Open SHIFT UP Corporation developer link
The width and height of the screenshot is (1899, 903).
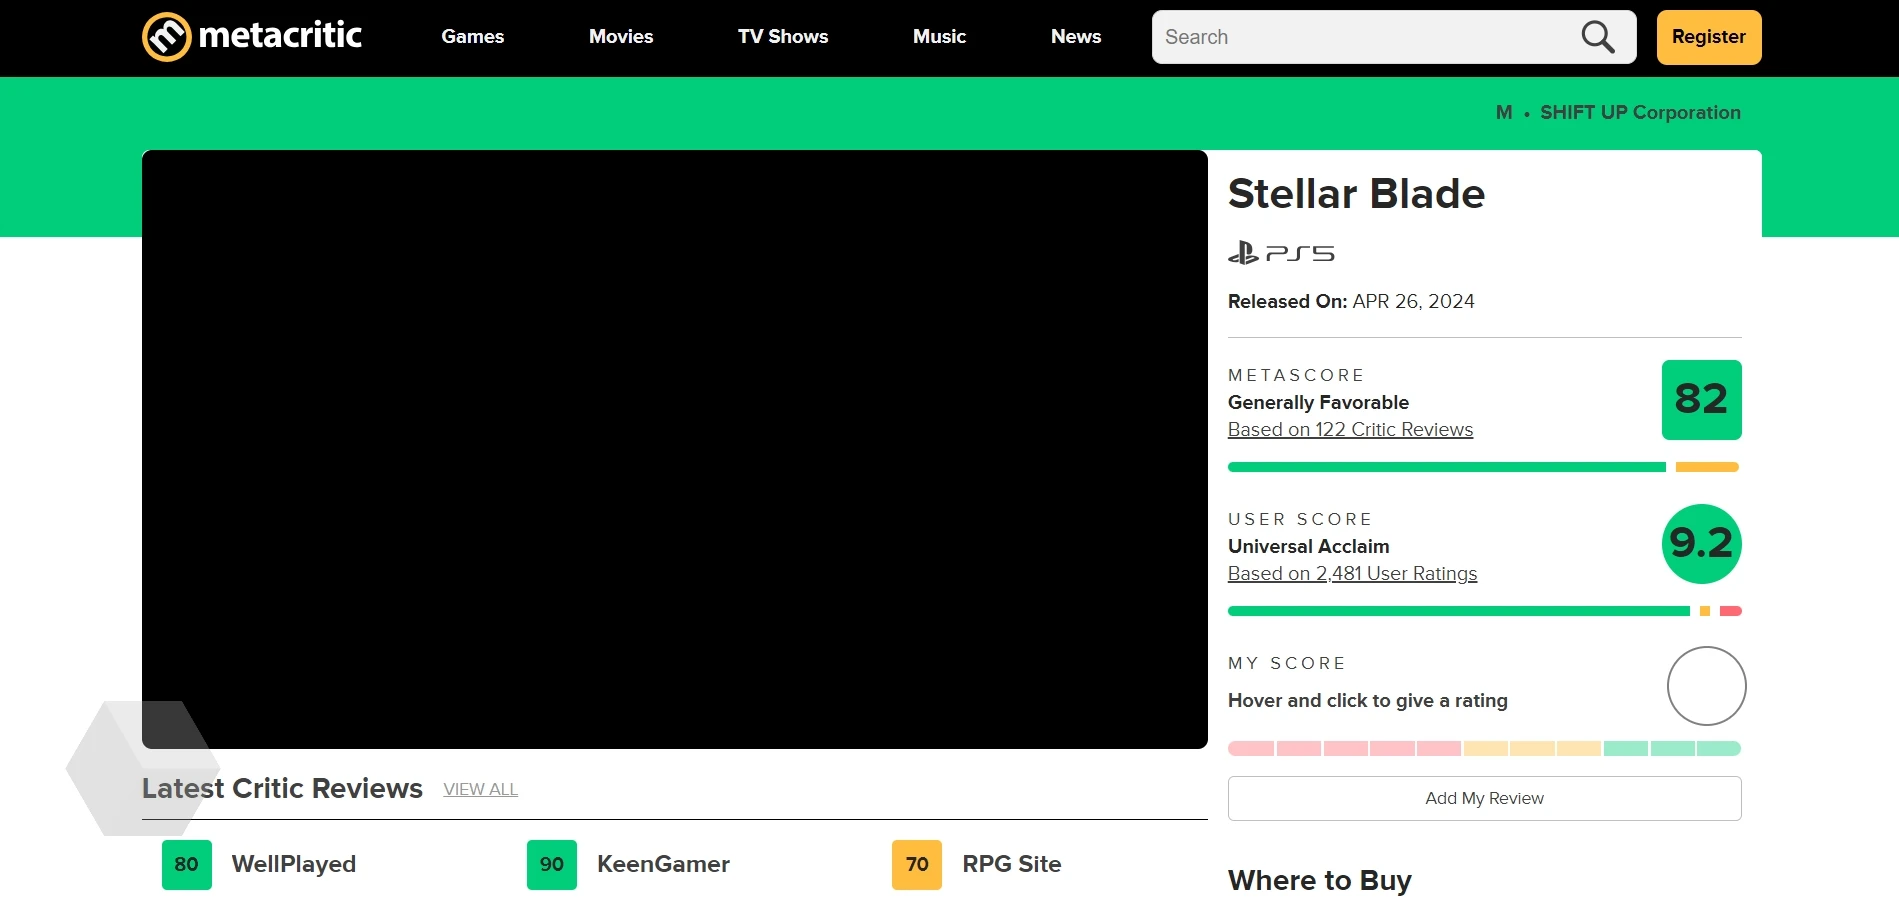click(1640, 112)
